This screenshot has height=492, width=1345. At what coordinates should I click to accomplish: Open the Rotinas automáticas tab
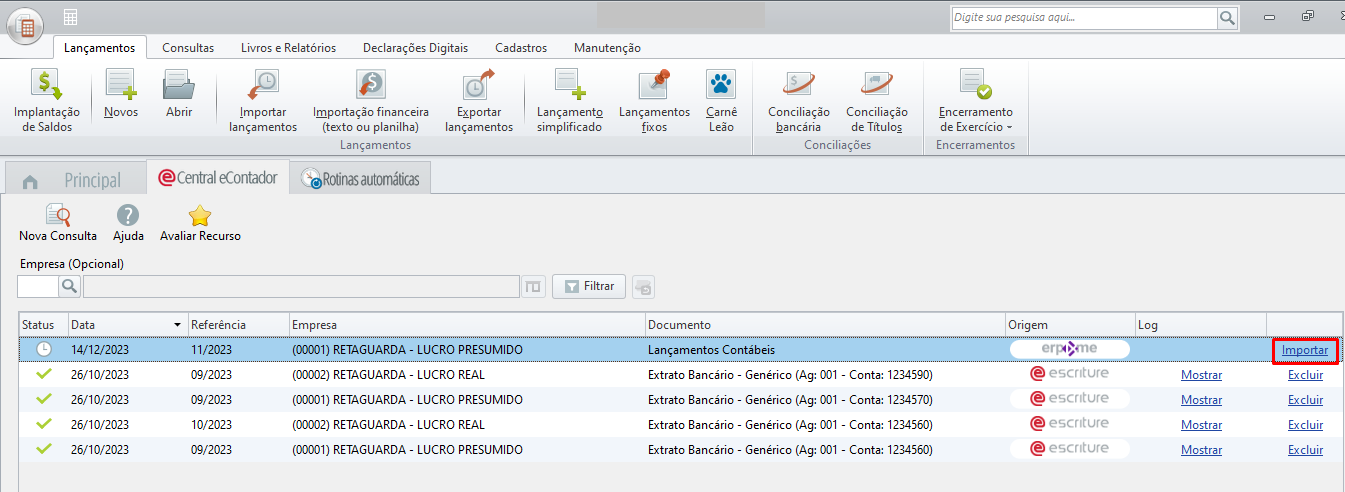coord(361,180)
